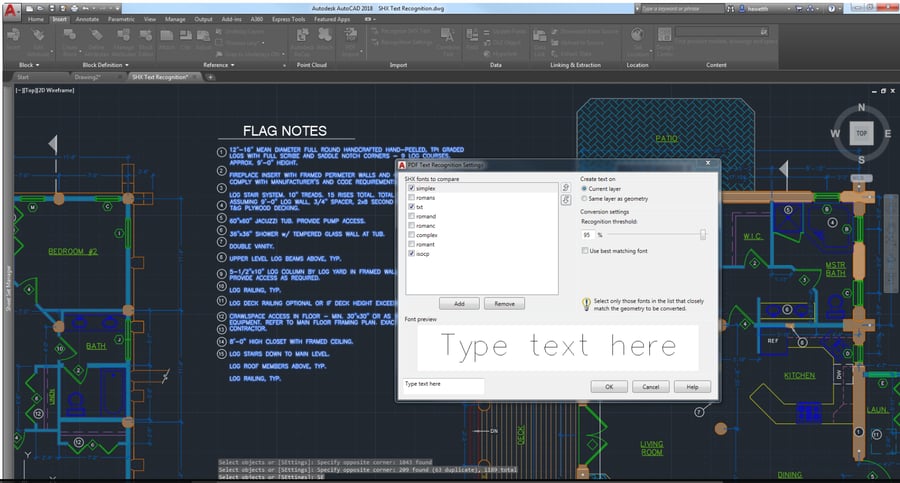
Task: Click the Attach reference icon on the ribbon
Action: [166, 36]
